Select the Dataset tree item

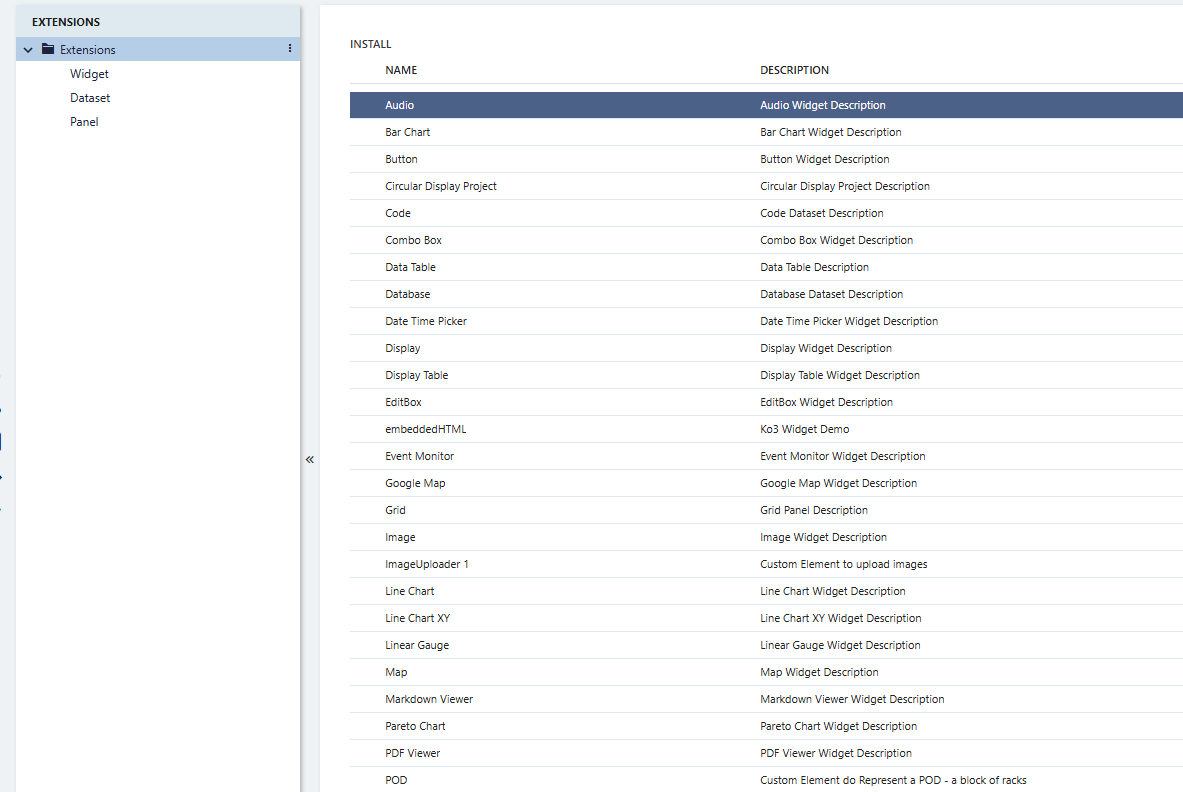[x=90, y=98]
